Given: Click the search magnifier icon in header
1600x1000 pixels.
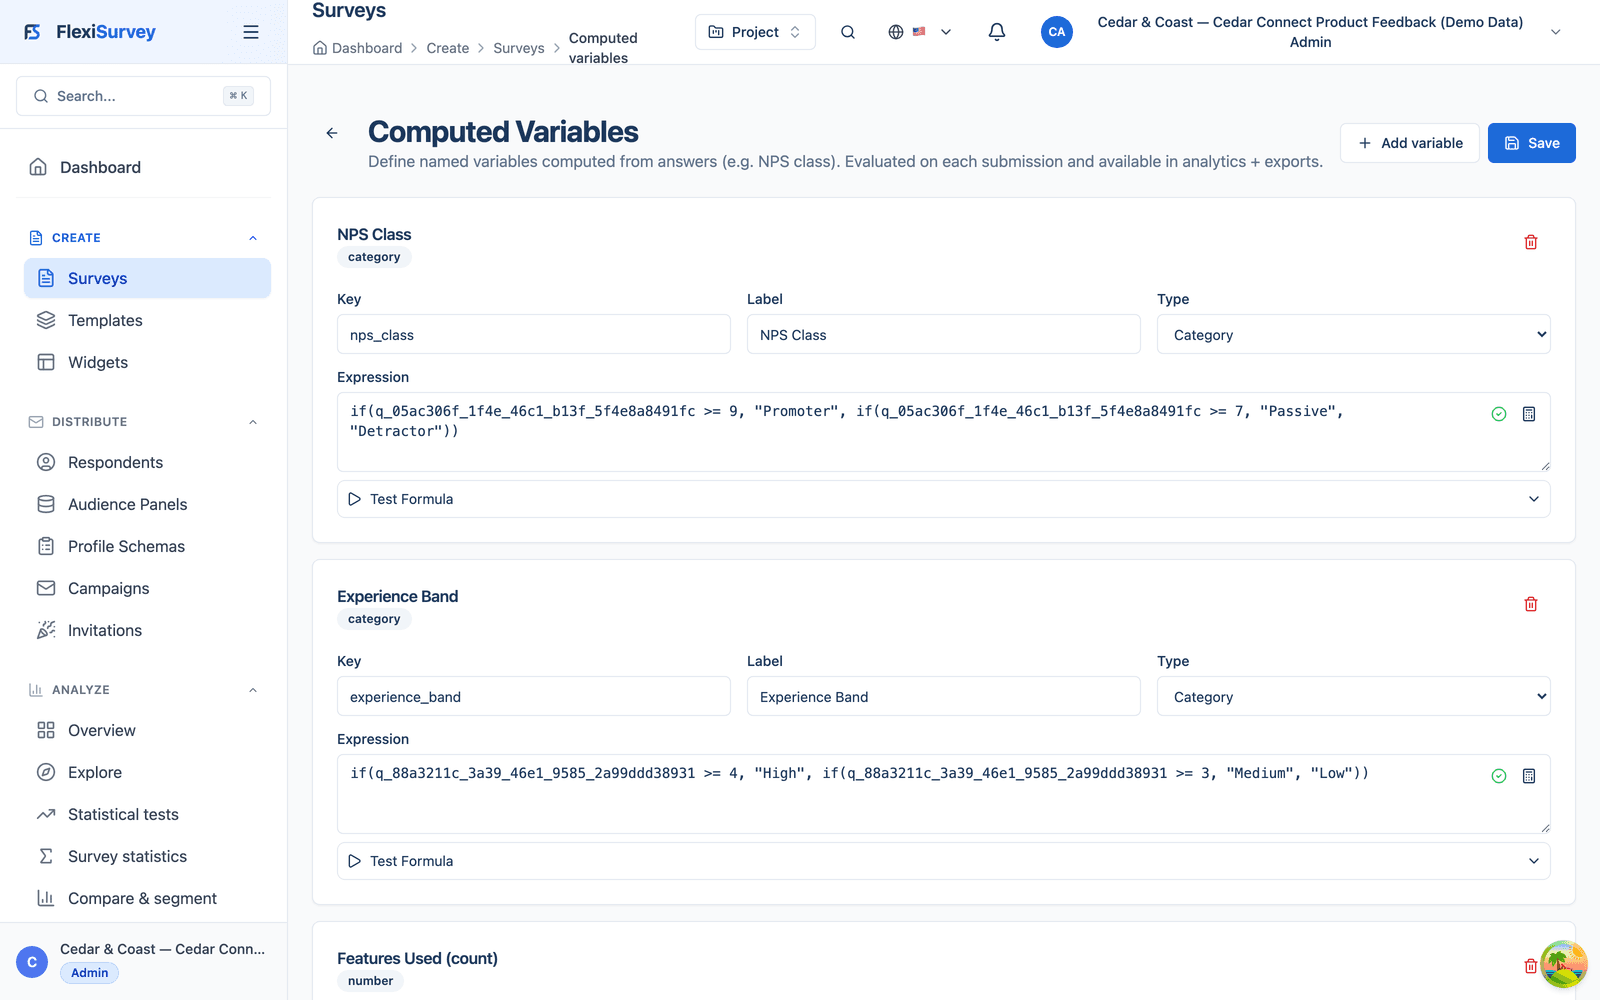Looking at the screenshot, I should [x=848, y=32].
